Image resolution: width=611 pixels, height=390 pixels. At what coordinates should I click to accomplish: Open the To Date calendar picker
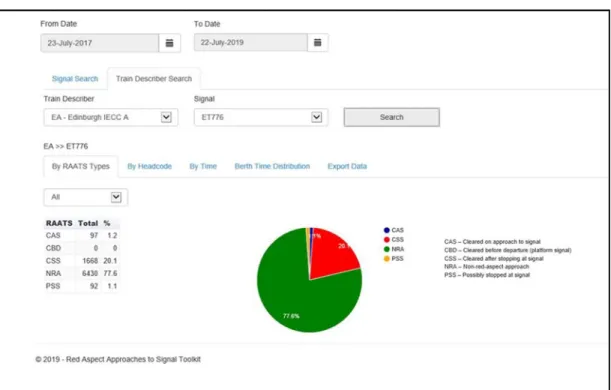point(318,42)
